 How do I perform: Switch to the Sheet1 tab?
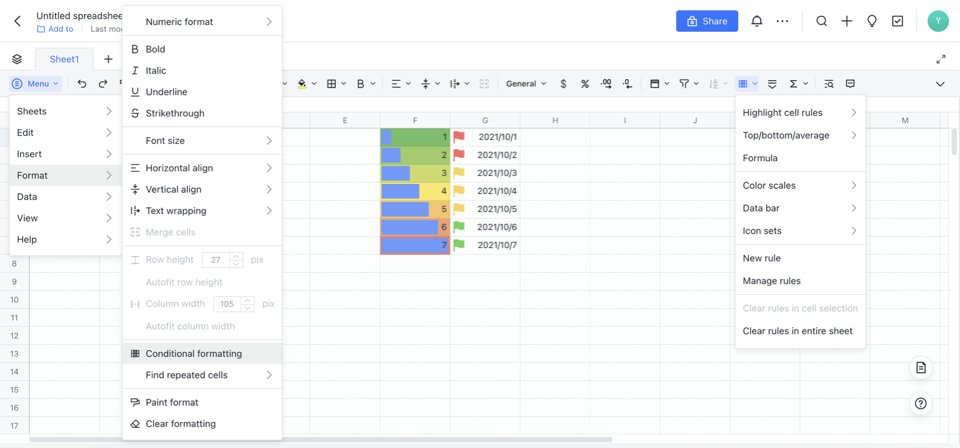point(64,59)
